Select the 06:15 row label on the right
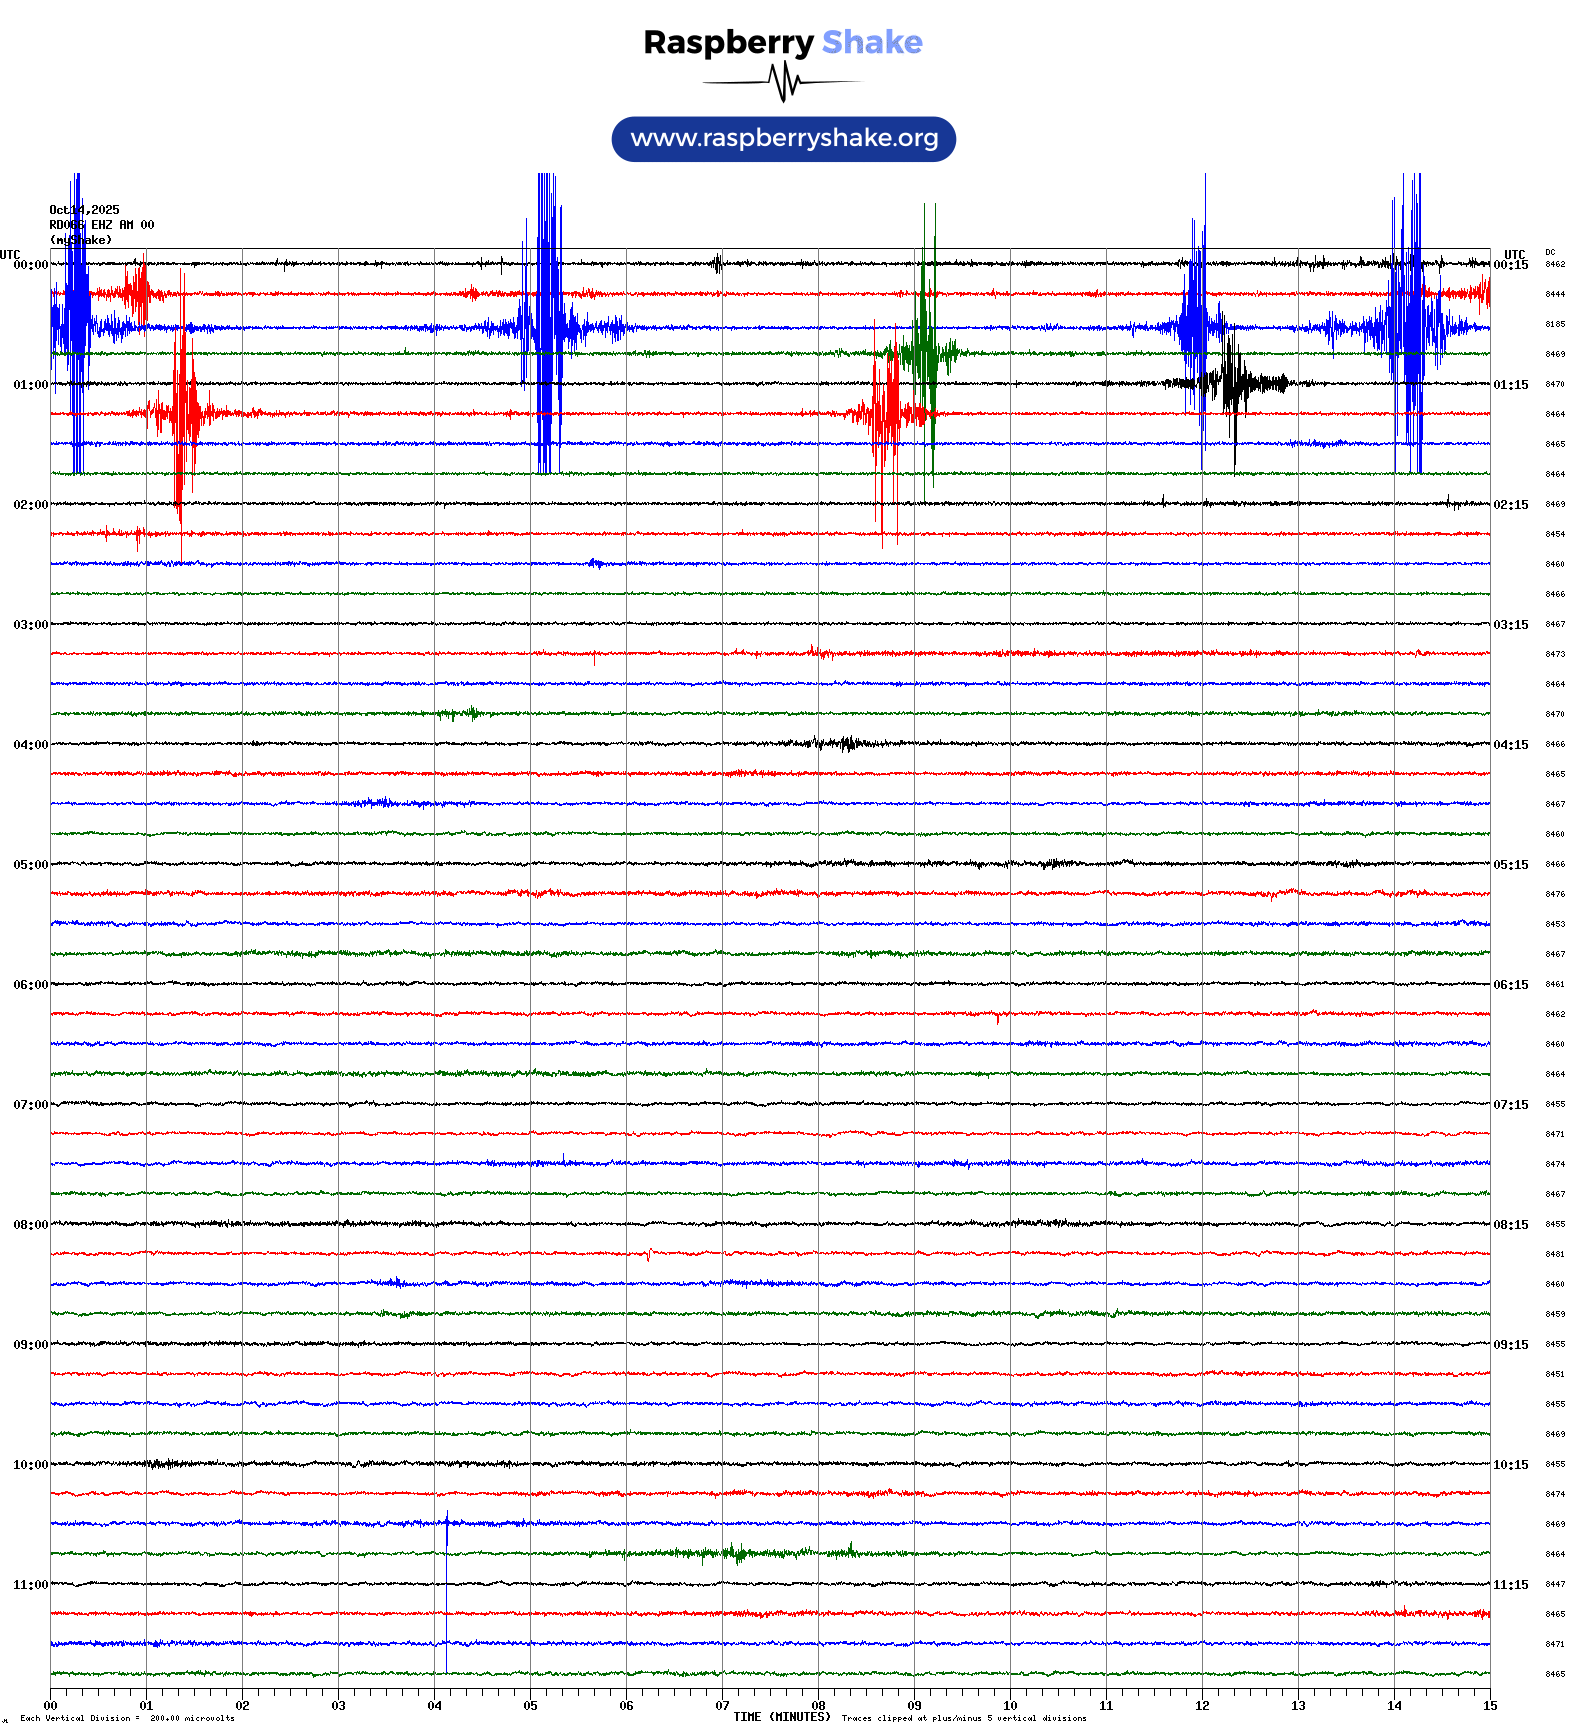This screenshot has height=1732, width=1570. coord(1510,985)
